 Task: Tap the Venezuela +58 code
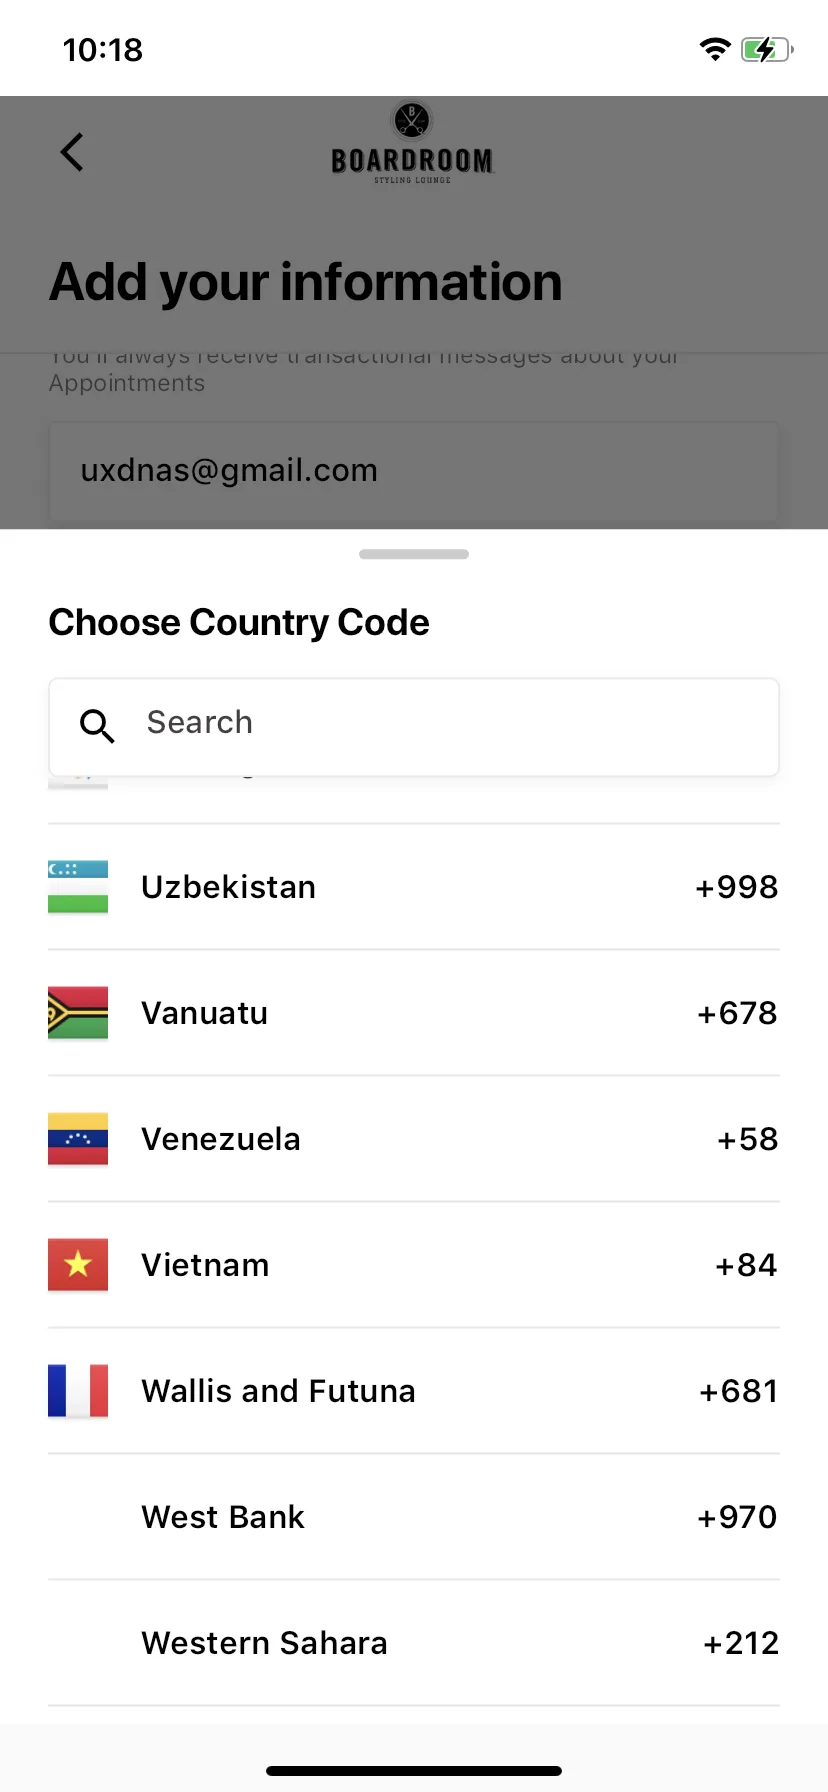point(748,1139)
